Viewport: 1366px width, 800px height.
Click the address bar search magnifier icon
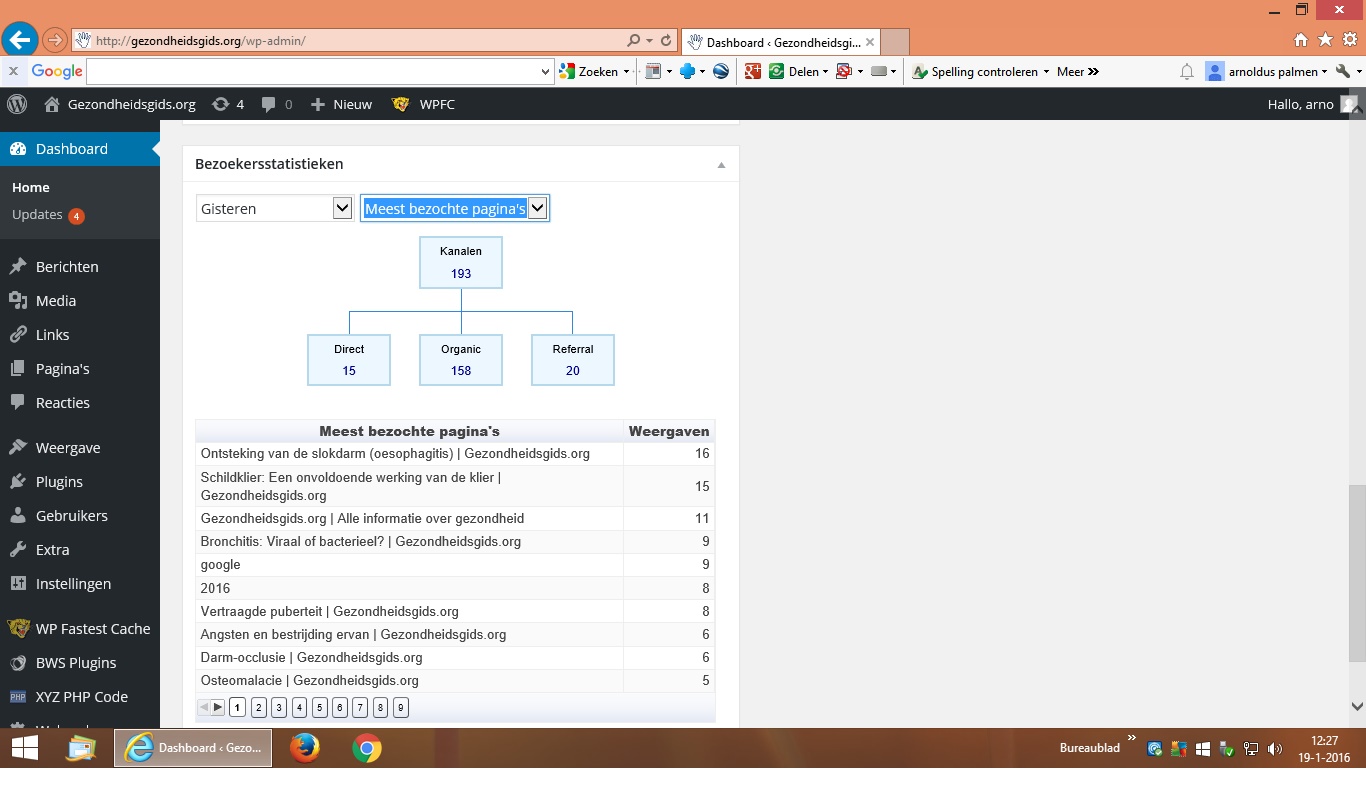(x=633, y=41)
